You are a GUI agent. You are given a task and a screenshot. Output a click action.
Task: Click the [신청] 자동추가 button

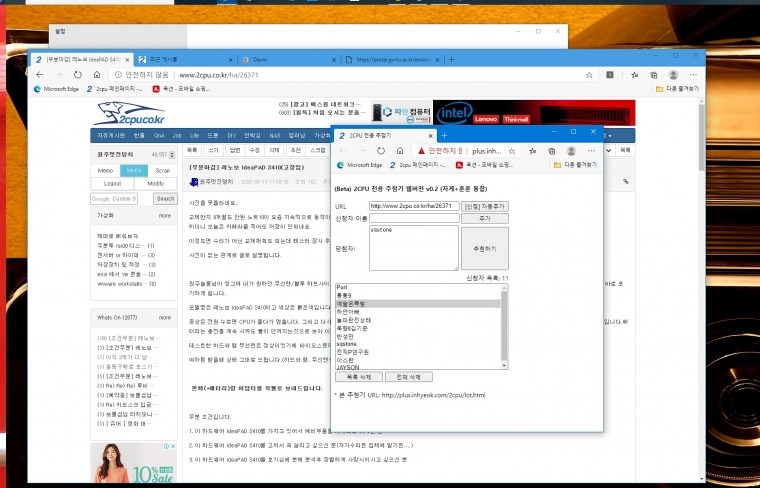pos(485,206)
